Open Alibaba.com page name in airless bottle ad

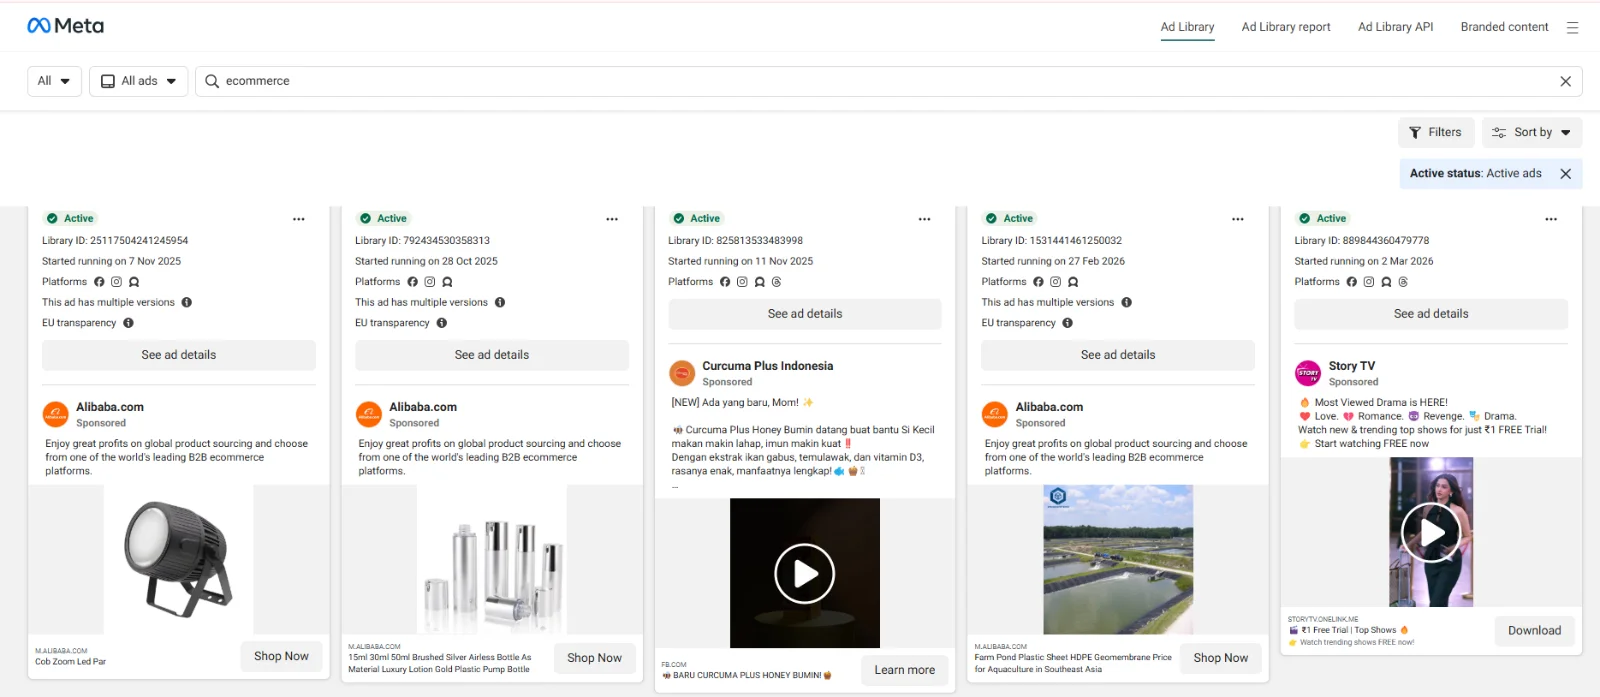pos(423,407)
